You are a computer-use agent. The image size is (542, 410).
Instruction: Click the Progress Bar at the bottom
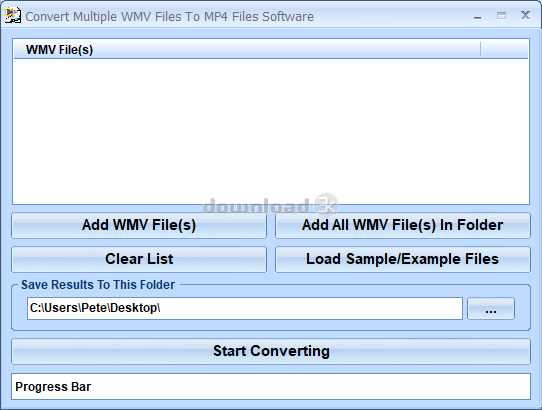coord(271,386)
